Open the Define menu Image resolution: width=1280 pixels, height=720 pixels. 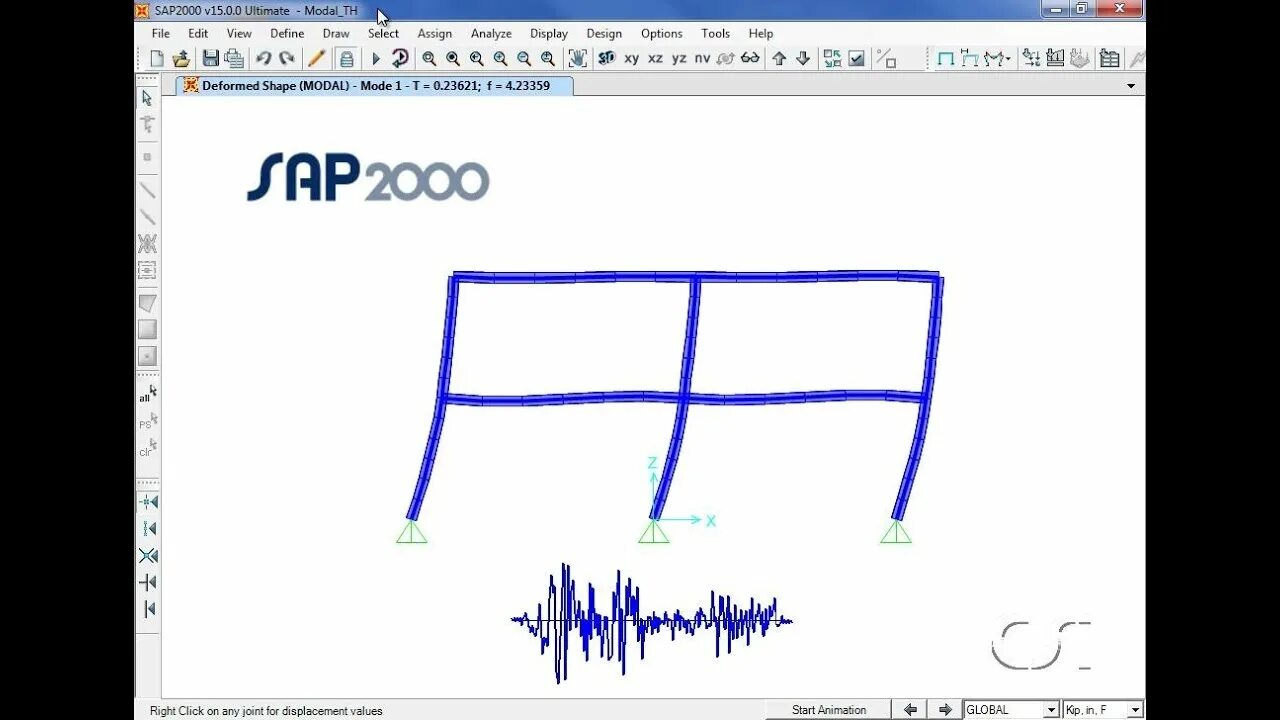click(x=287, y=33)
